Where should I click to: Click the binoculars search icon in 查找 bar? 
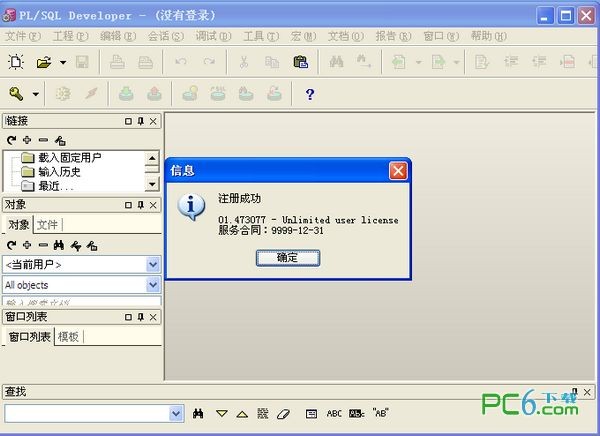point(198,413)
